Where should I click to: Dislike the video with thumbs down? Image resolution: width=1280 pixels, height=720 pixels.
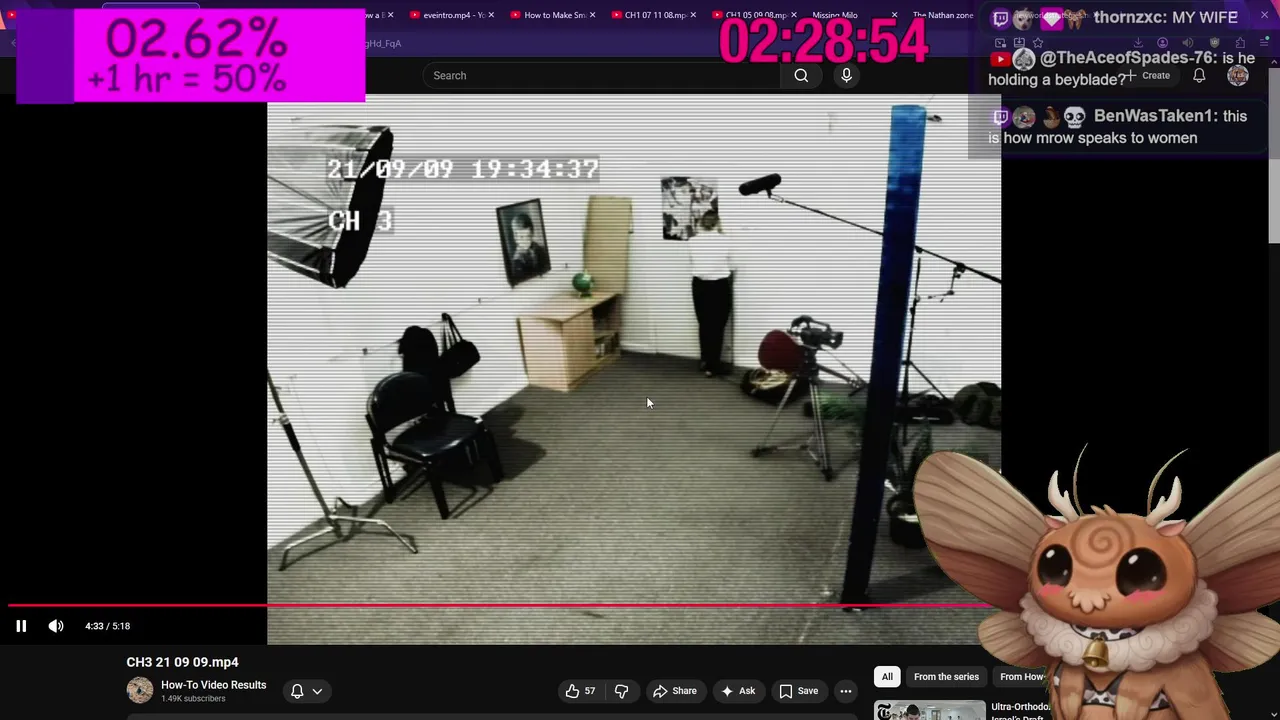coord(621,691)
